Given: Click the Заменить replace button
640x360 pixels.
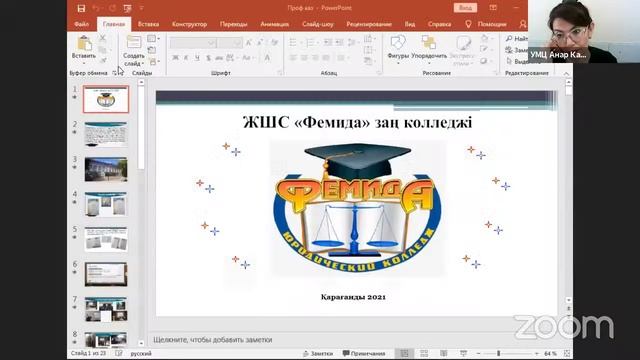Looking at the screenshot, I should (517, 50).
